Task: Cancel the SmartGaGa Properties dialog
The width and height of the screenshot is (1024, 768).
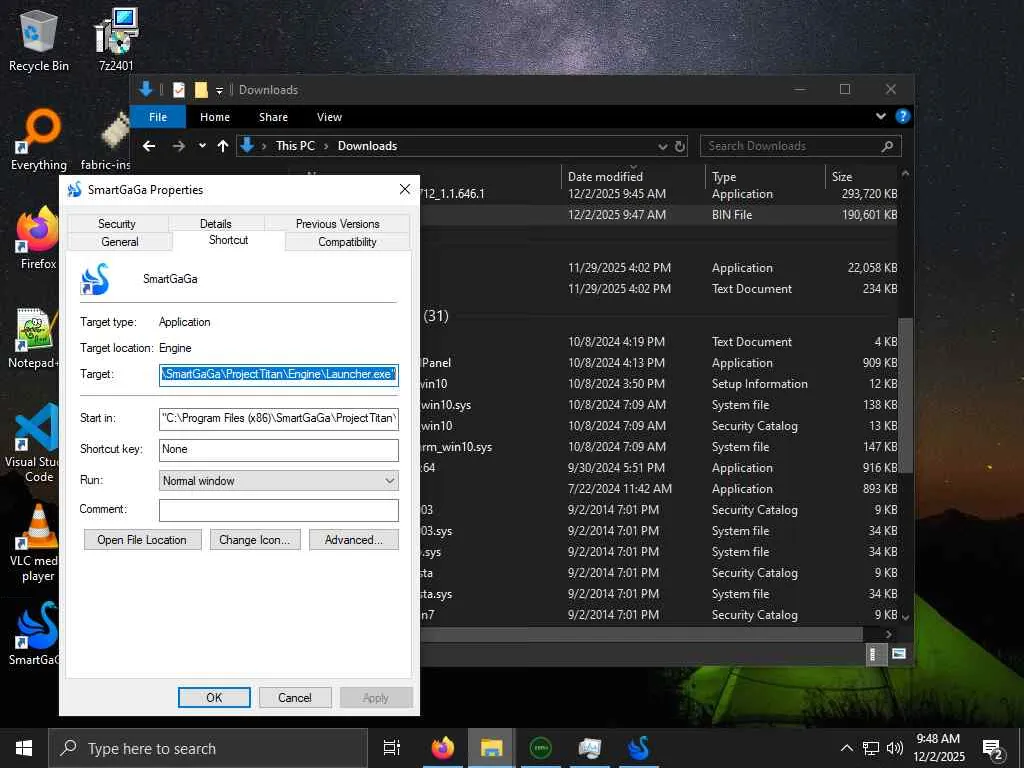Action: (x=295, y=697)
